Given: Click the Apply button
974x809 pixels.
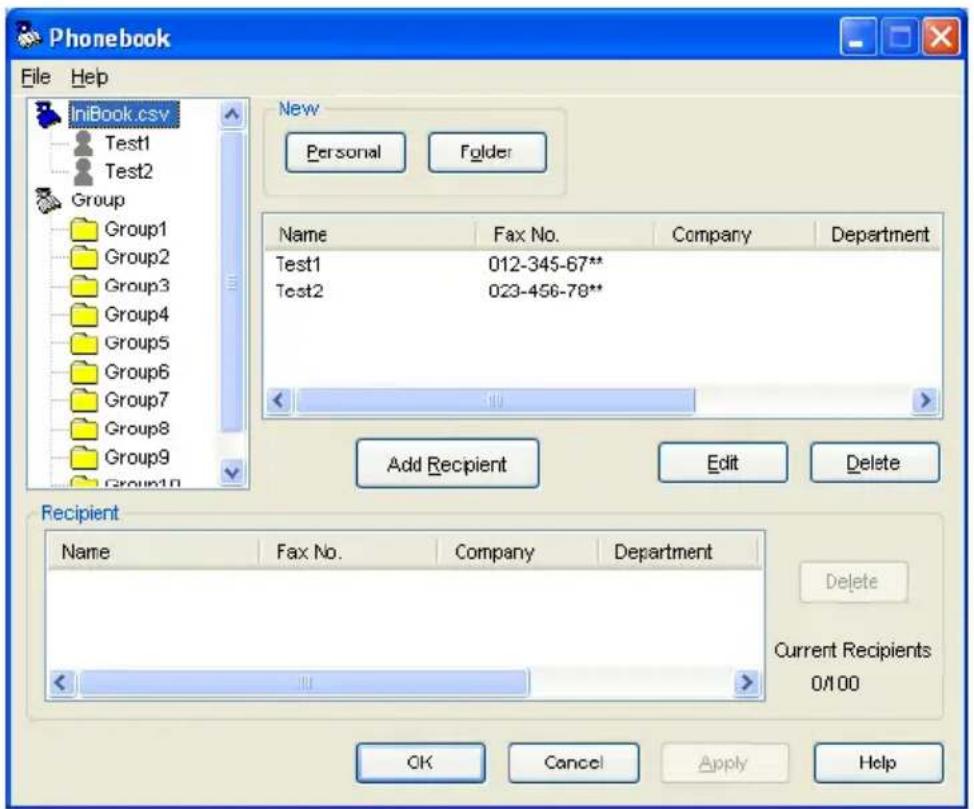Looking at the screenshot, I should tap(725, 763).
